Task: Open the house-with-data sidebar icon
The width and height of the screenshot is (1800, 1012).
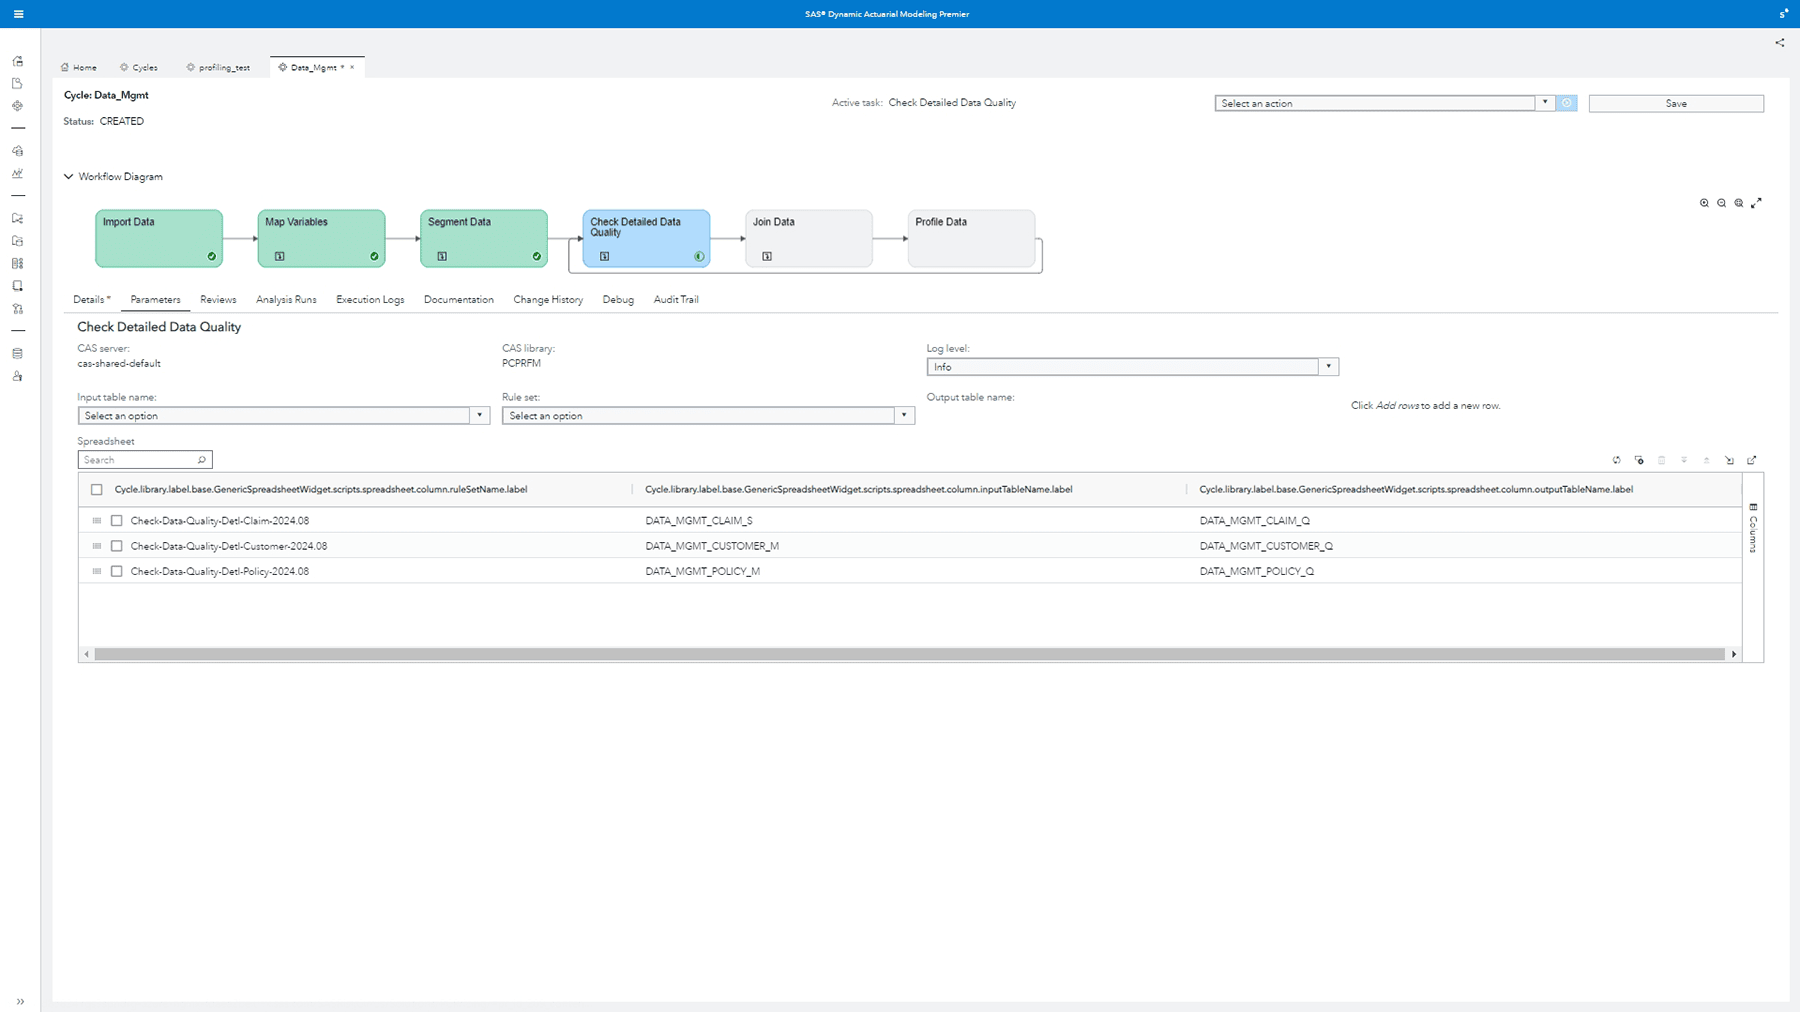Action: tap(18, 151)
